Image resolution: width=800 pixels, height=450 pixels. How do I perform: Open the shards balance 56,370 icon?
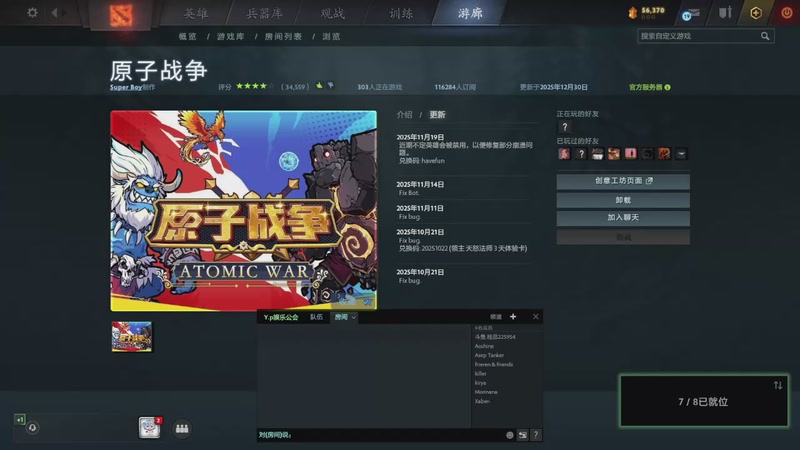click(633, 13)
